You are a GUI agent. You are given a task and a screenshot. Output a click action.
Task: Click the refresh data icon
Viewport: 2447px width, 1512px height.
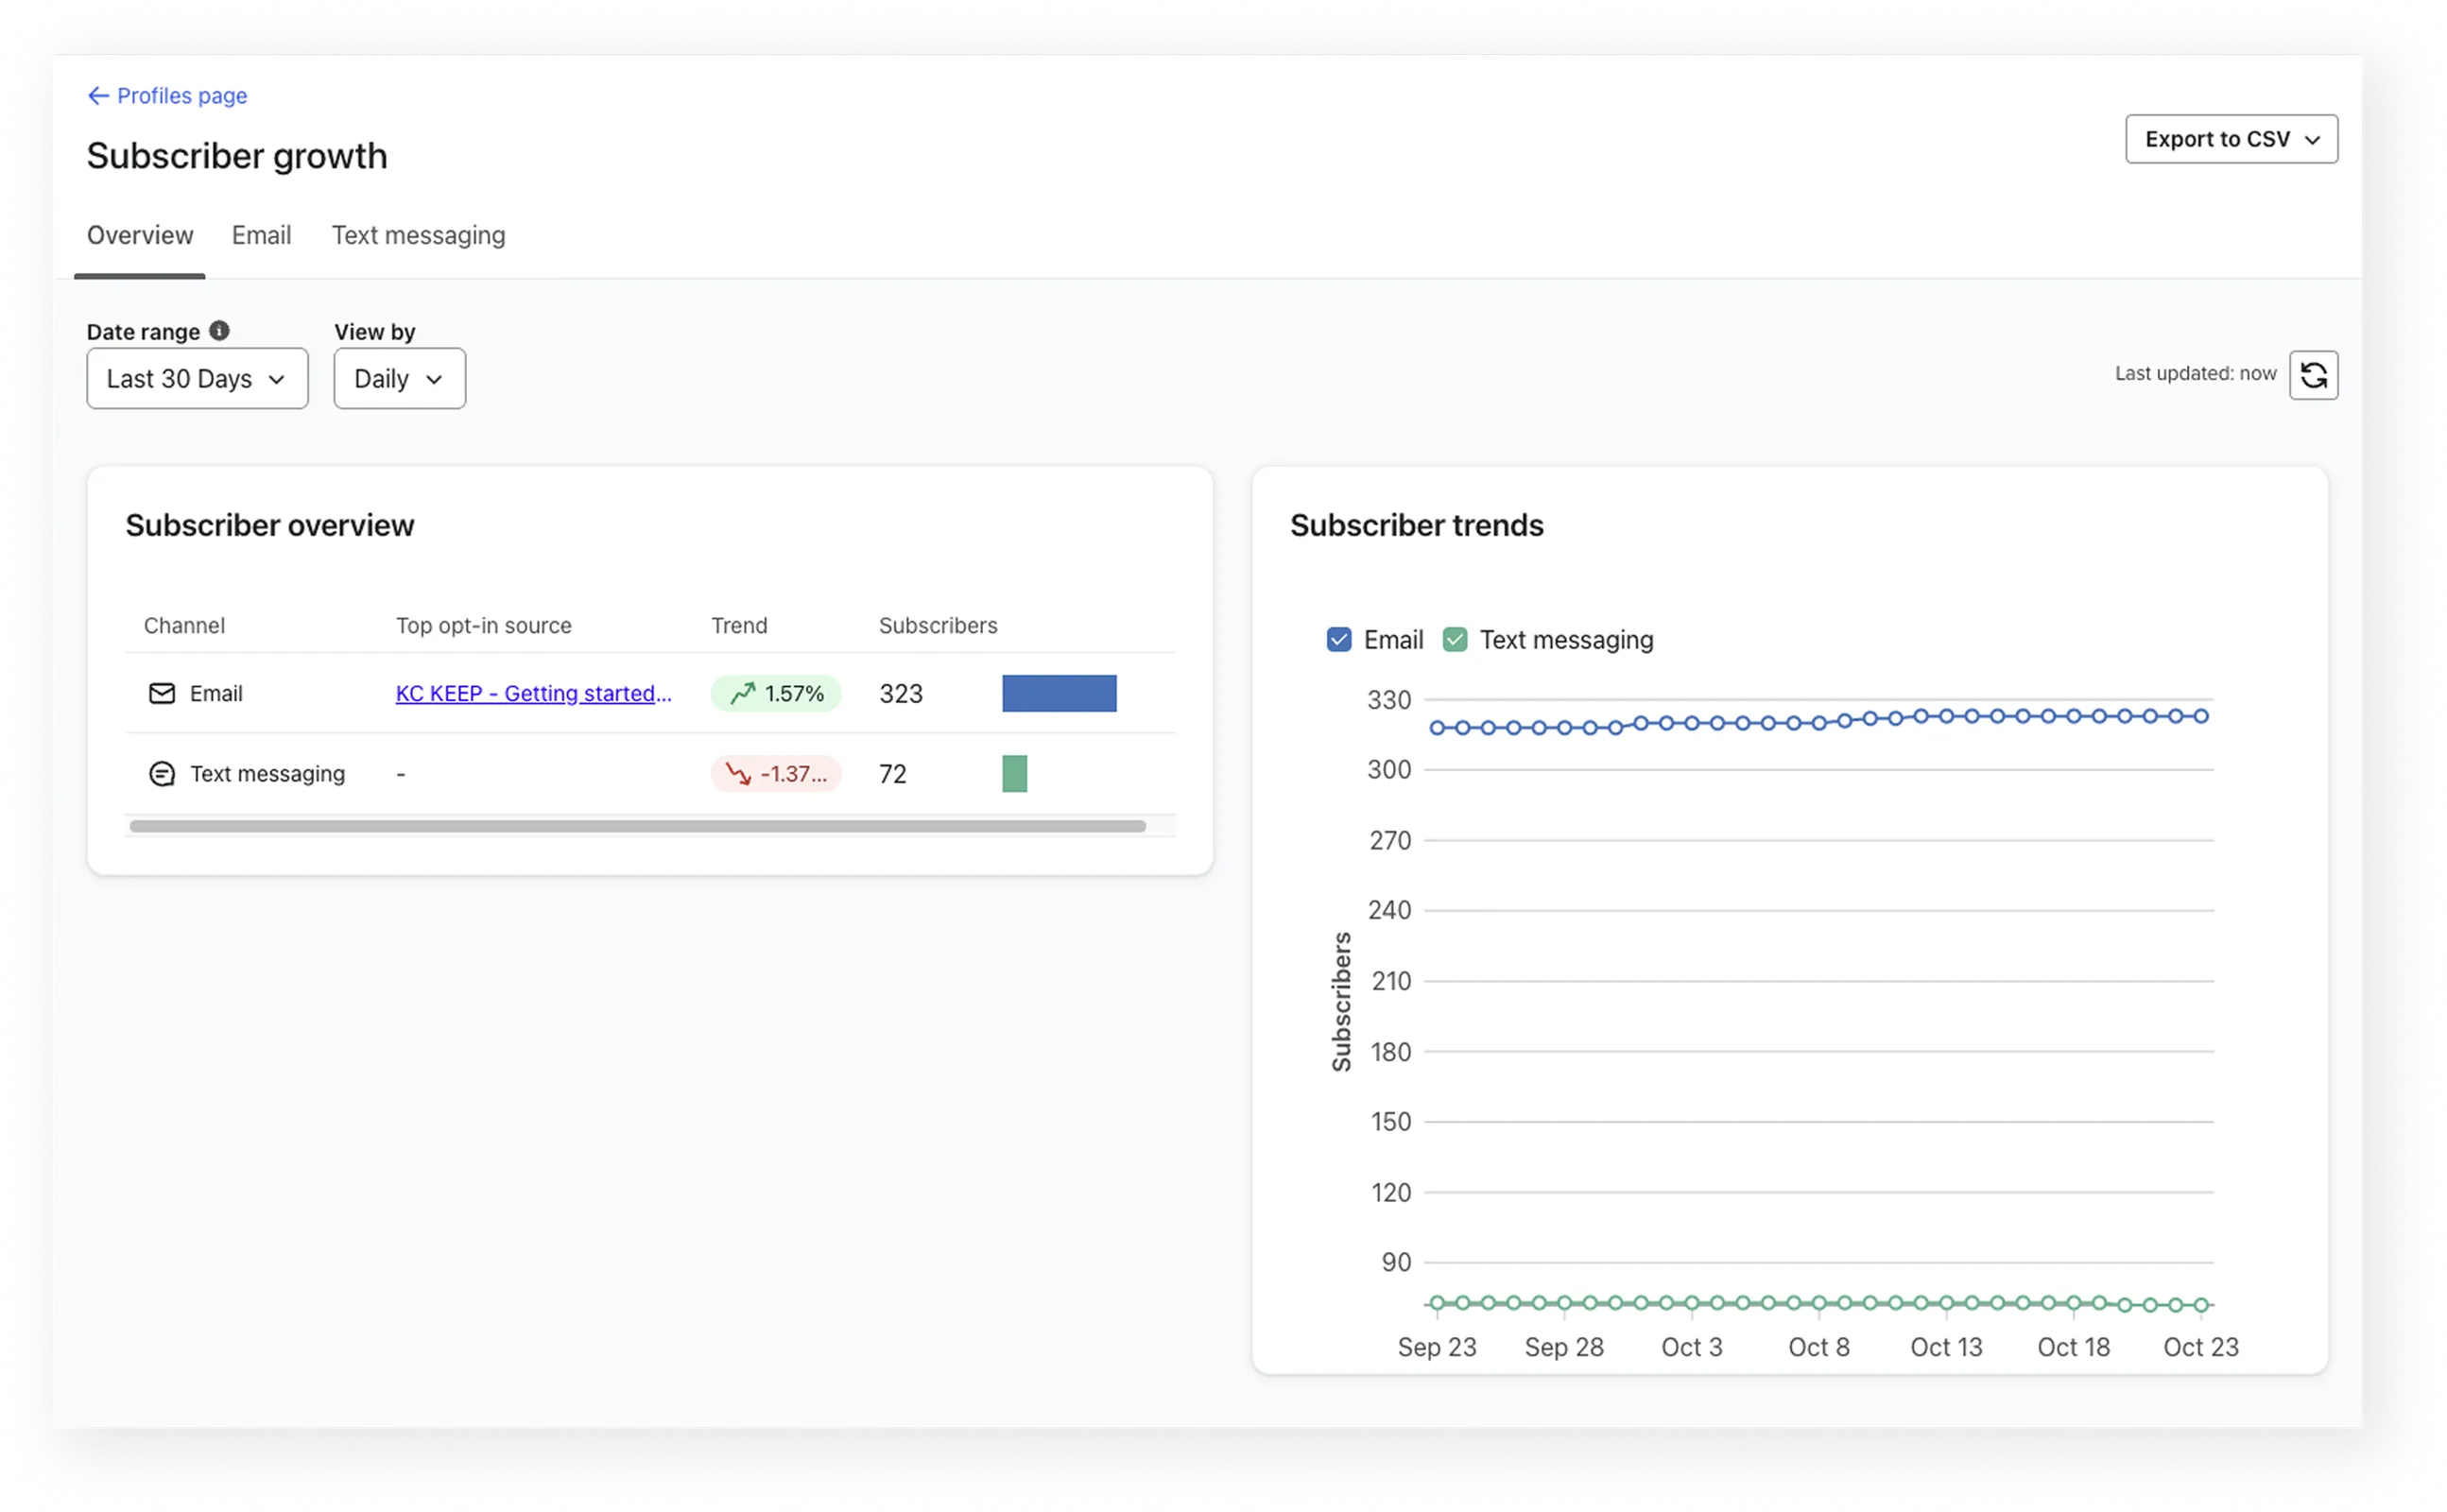(2312, 375)
